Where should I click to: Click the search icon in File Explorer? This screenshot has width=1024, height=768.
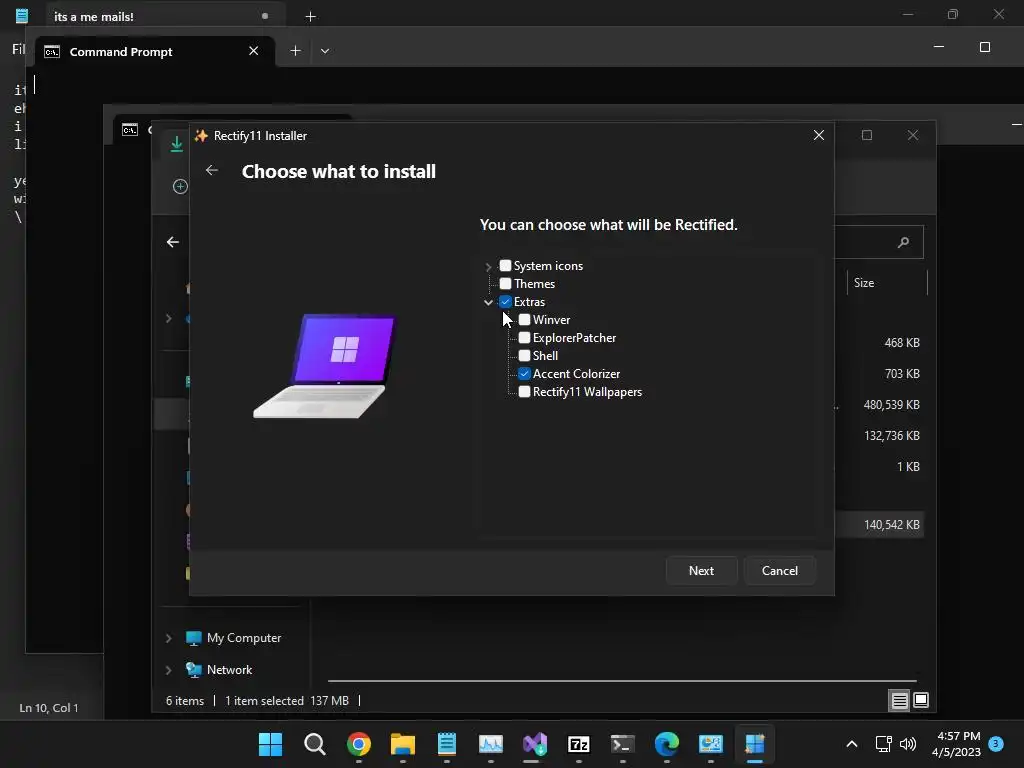click(904, 242)
